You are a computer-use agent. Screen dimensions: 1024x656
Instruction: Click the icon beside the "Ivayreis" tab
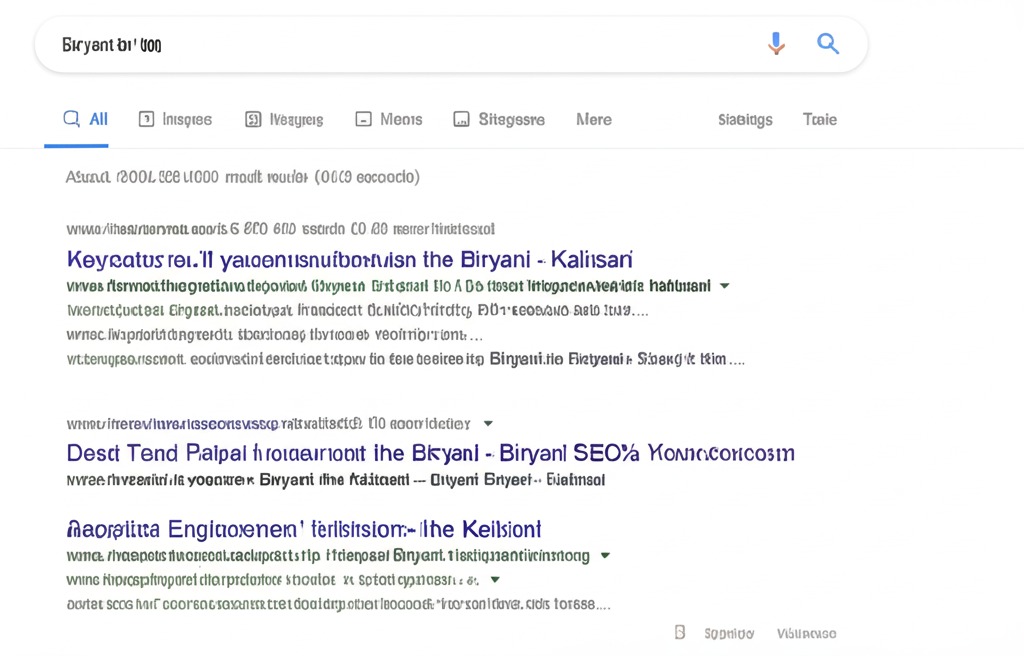253,119
